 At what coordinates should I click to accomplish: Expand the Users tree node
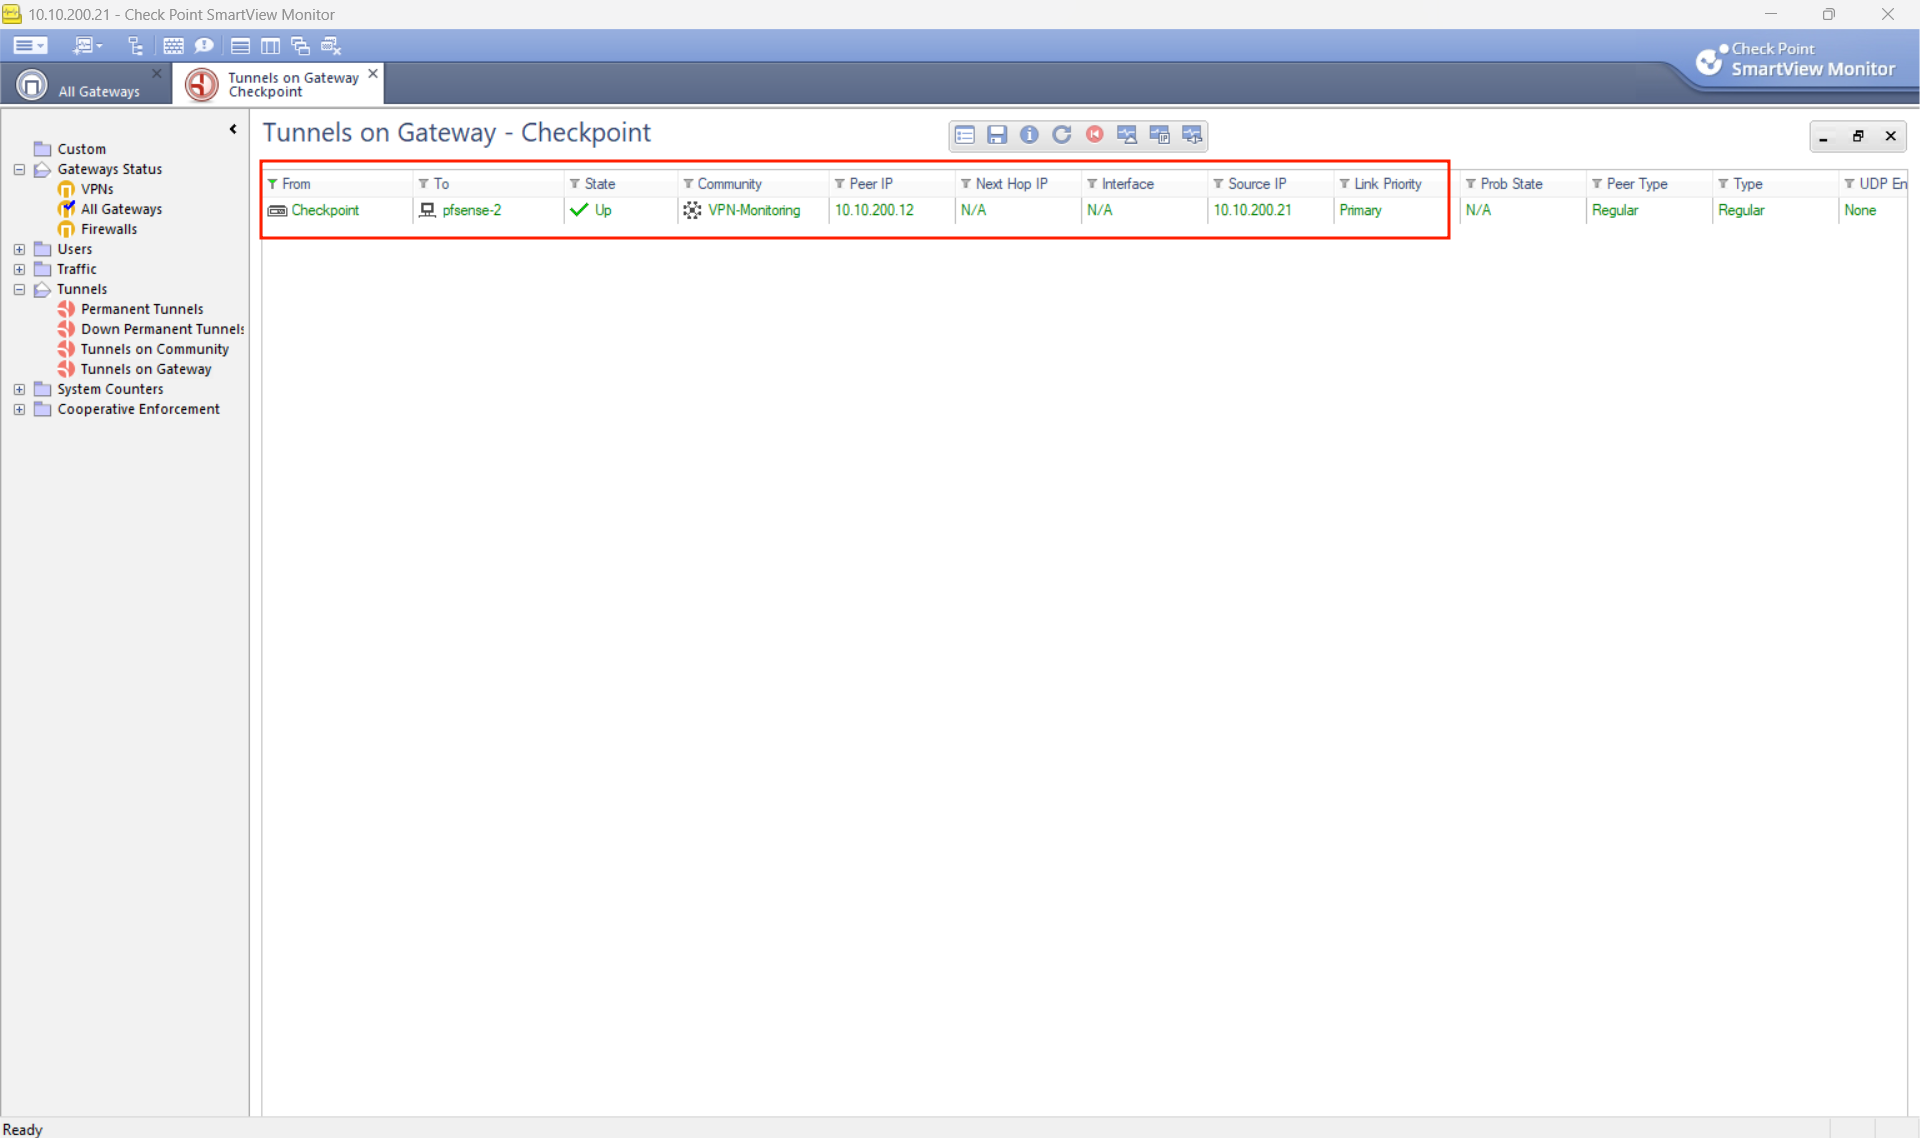point(19,249)
